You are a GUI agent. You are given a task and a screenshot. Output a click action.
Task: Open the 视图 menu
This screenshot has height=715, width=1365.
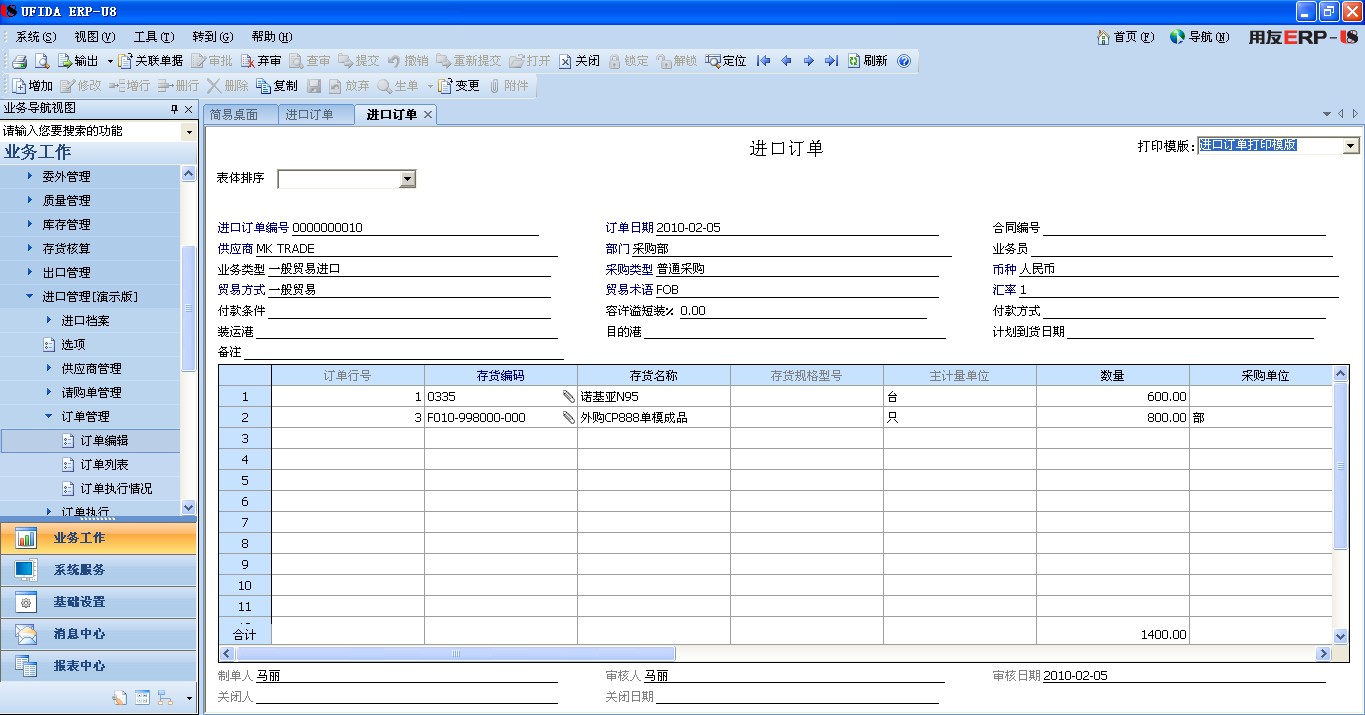(x=95, y=37)
